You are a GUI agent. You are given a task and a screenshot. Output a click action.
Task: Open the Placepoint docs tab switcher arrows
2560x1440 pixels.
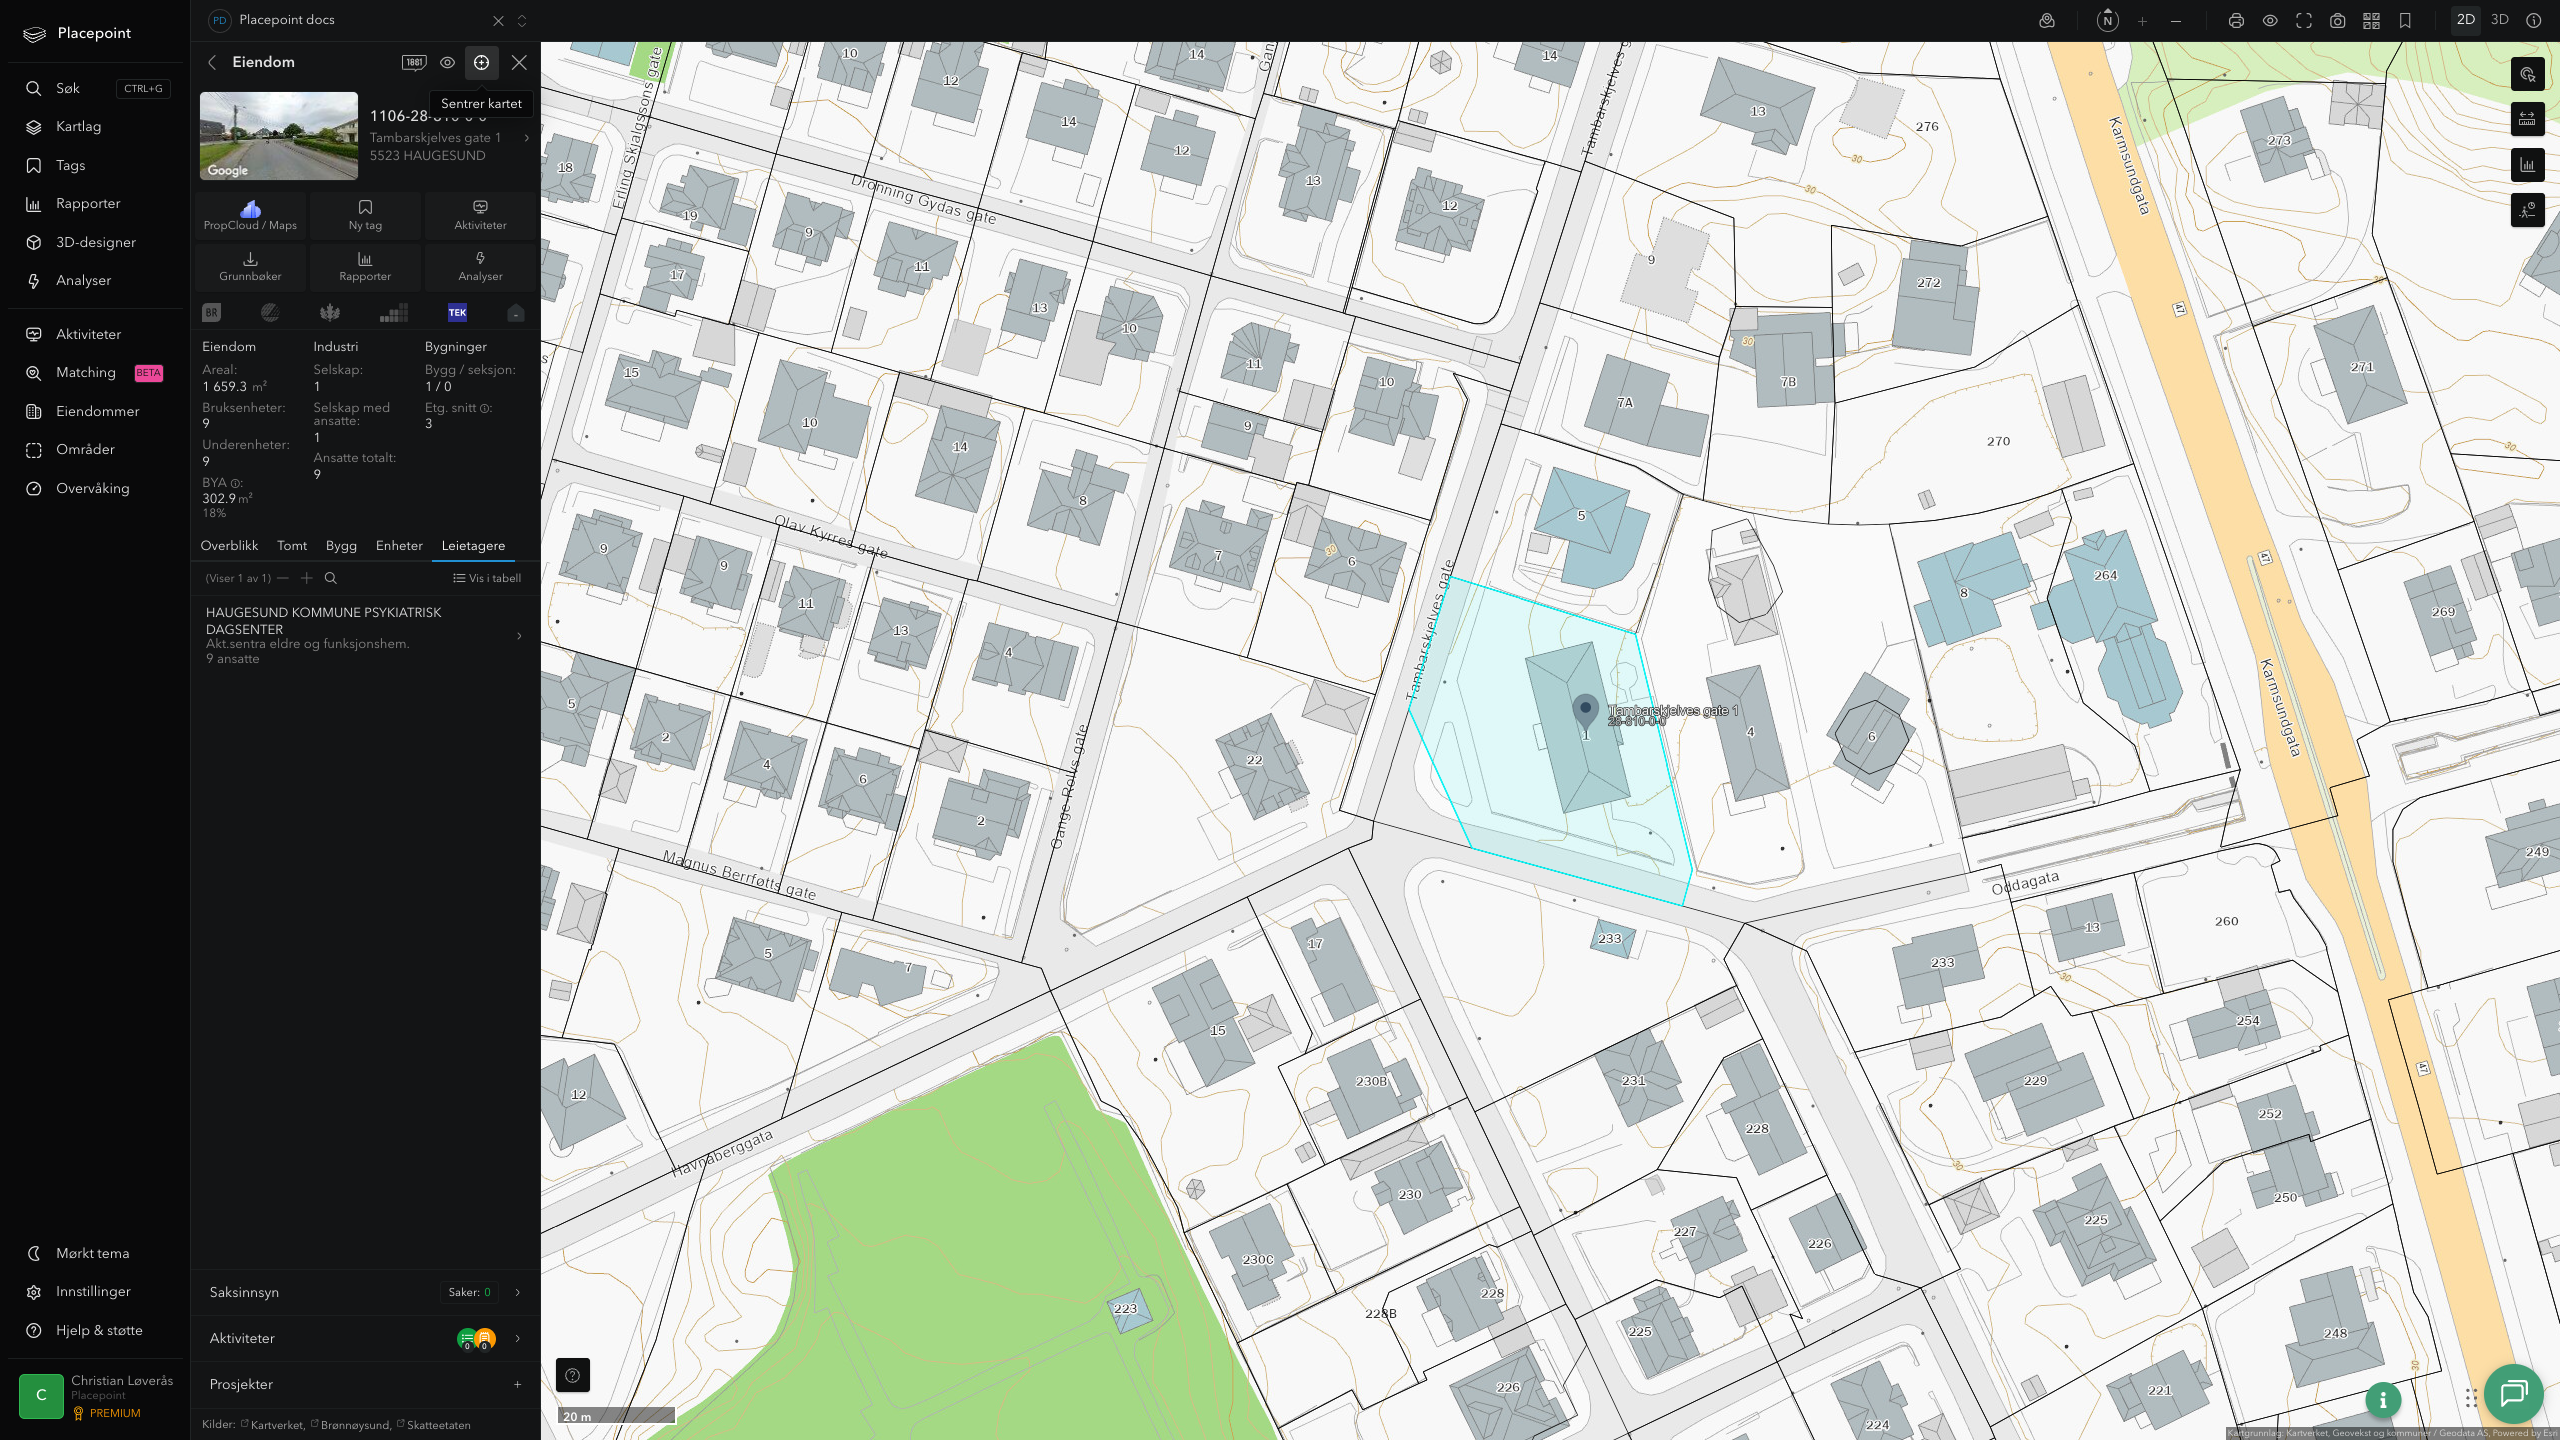[x=521, y=20]
